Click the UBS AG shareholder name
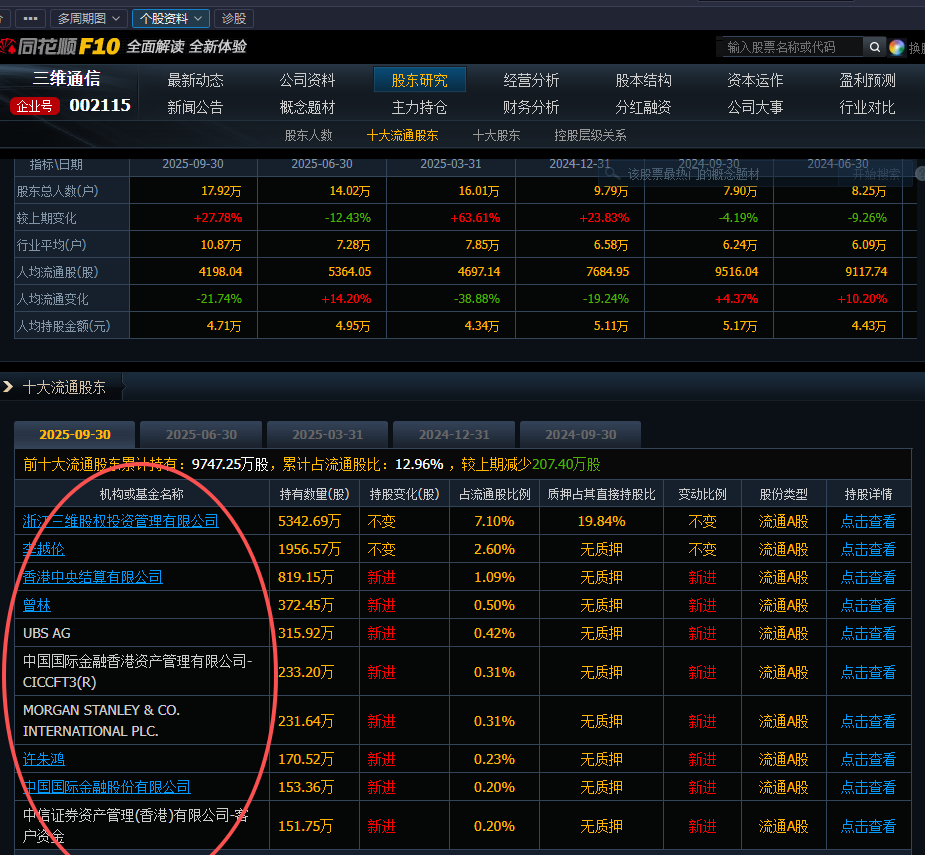The width and height of the screenshot is (925, 855). point(47,633)
